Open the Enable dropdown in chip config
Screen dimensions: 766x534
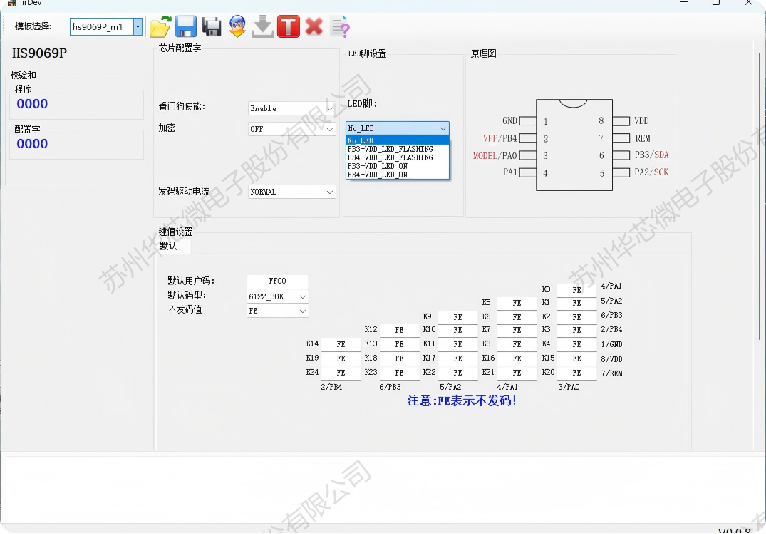[292, 108]
